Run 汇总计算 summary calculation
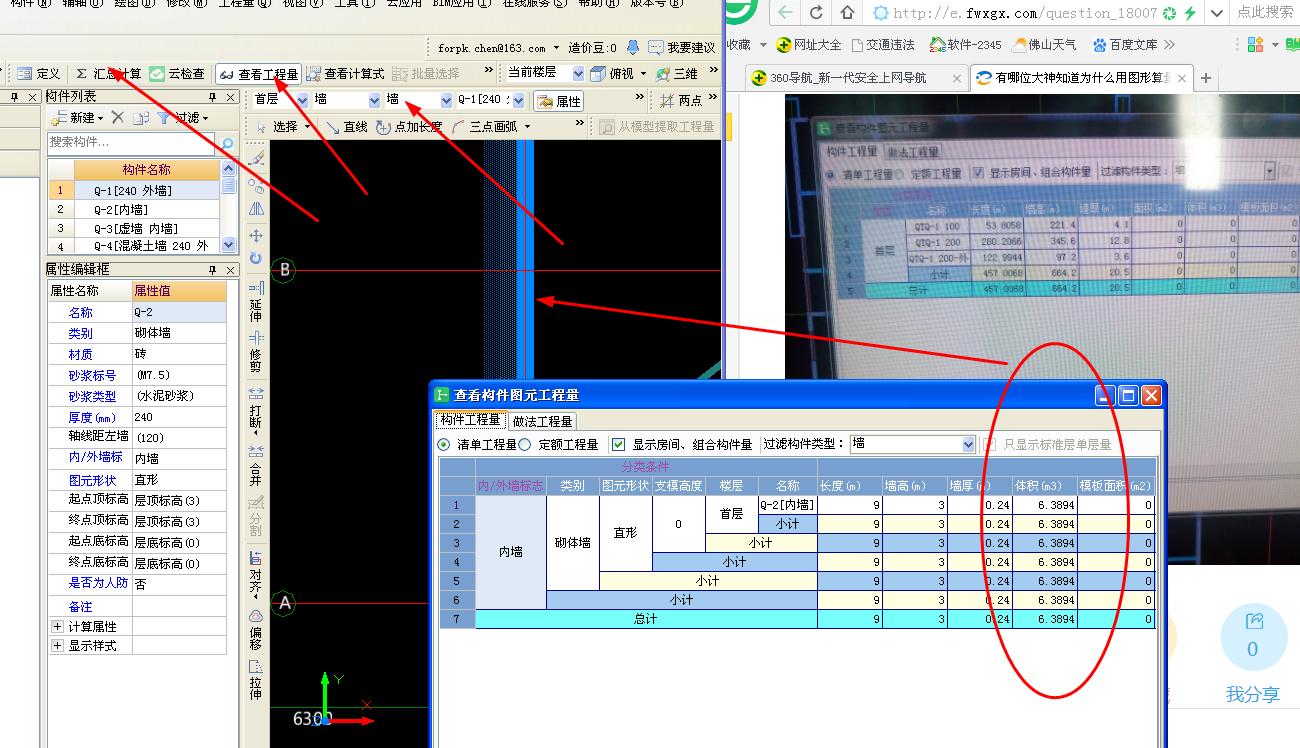Viewport: 1300px width, 748px height. 109,74
